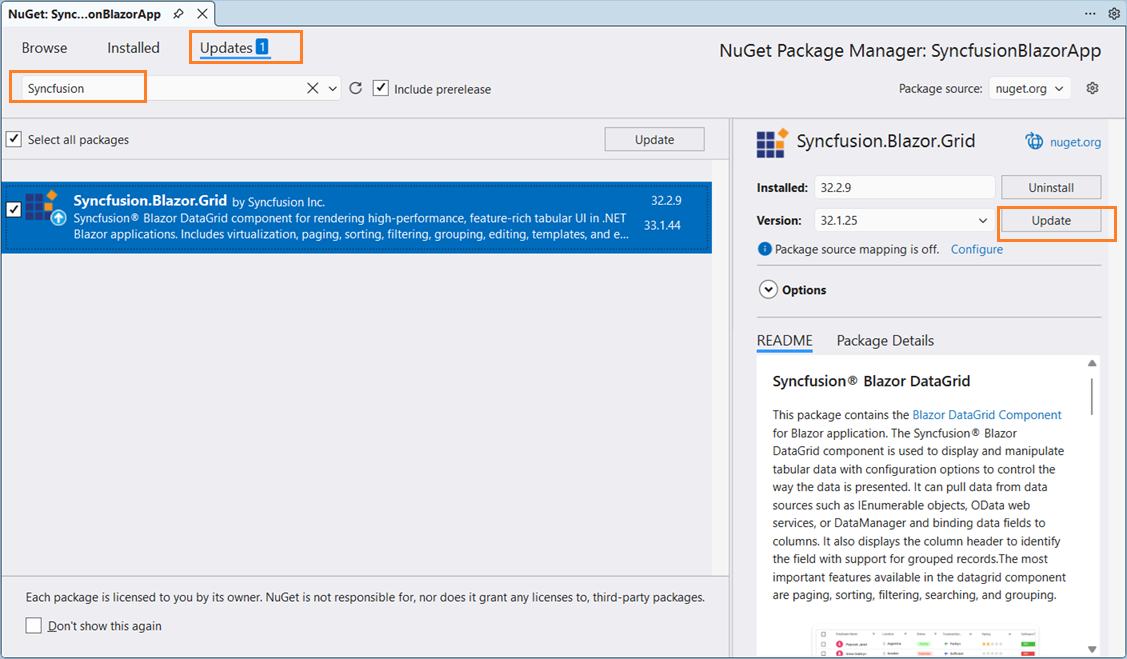Uncheck Select all packages checkbox
1127x659 pixels.
click(x=14, y=140)
